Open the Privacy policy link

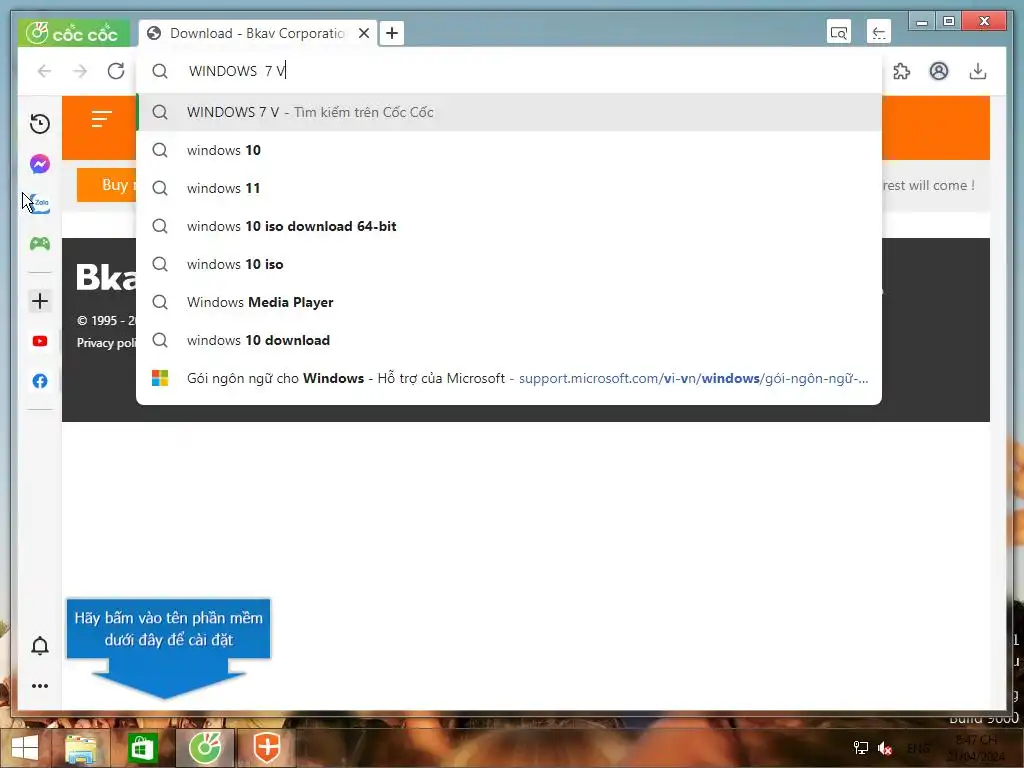106,343
